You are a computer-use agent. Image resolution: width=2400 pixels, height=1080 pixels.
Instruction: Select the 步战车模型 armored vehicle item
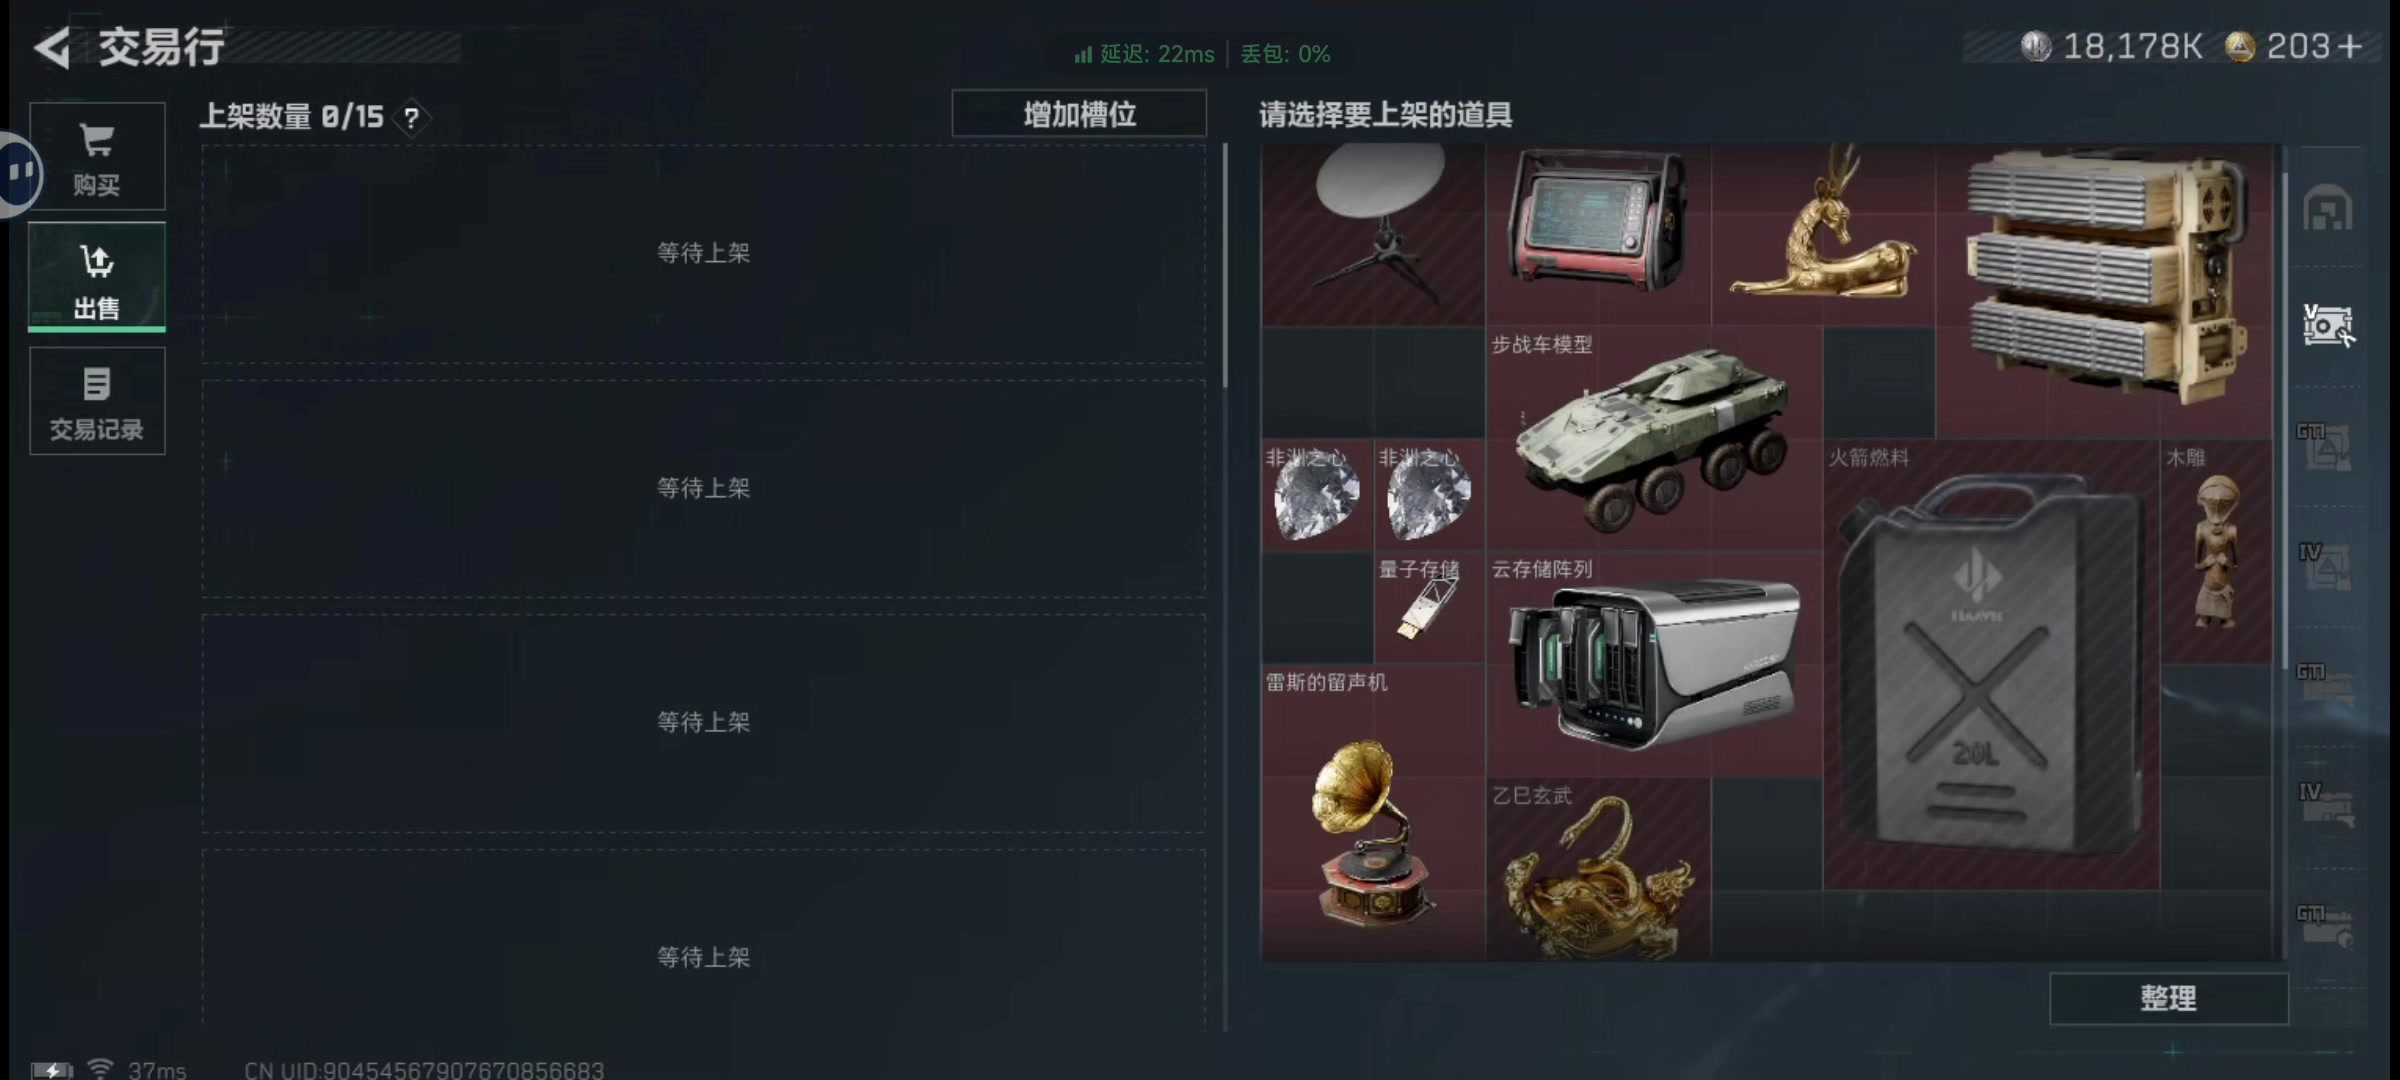point(1654,438)
